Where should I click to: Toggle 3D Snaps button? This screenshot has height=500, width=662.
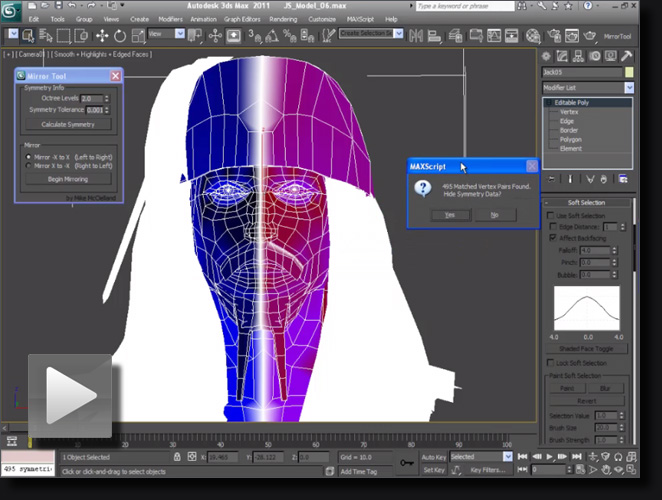(x=254, y=36)
